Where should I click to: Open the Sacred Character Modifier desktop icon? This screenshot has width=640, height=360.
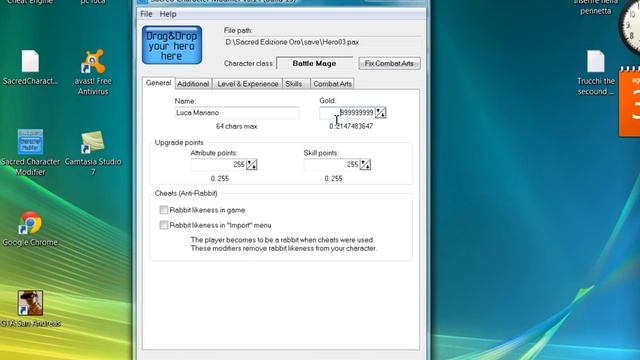click(30, 152)
